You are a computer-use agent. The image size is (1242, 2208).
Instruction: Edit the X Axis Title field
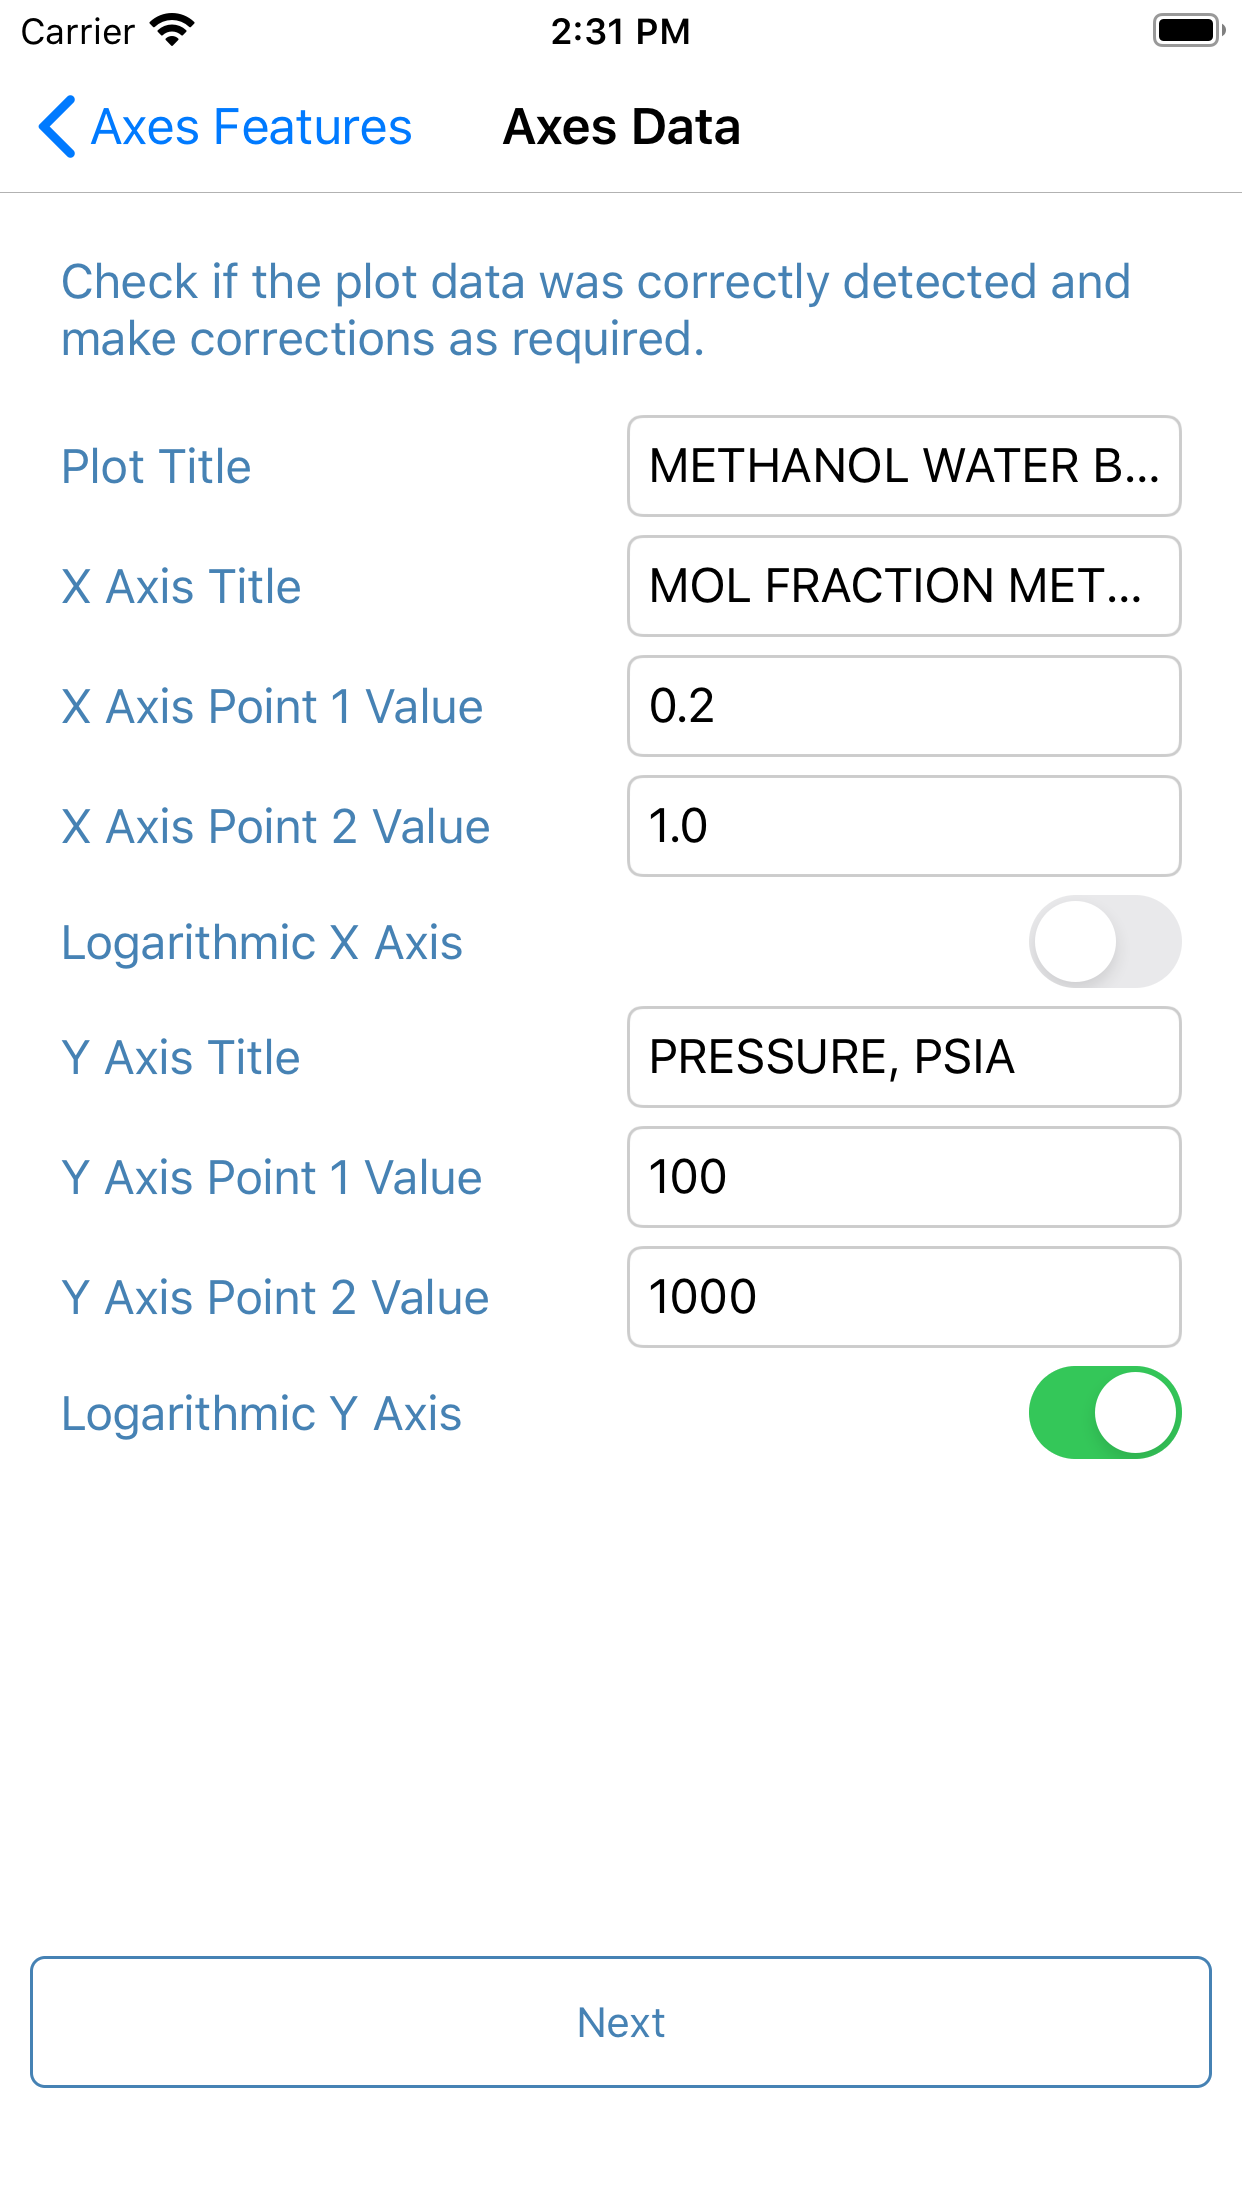click(x=903, y=586)
